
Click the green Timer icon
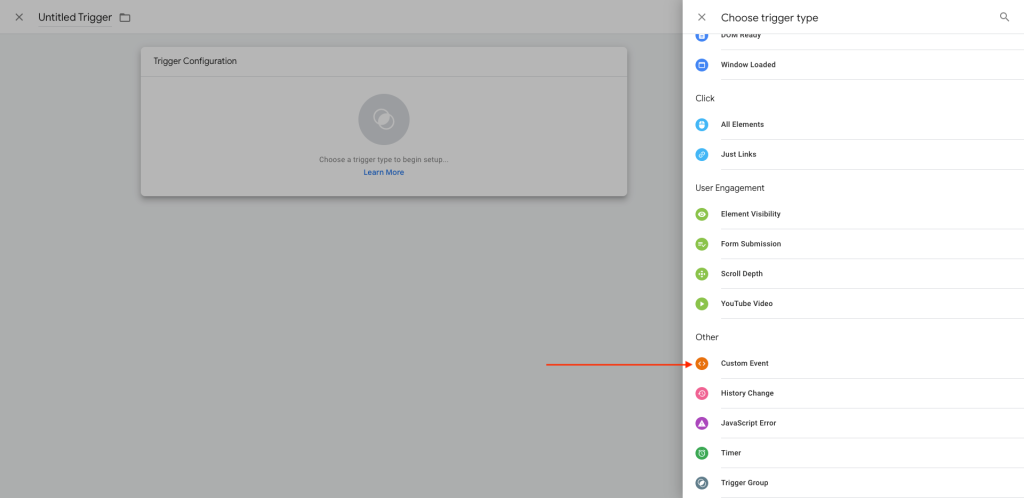[701, 453]
